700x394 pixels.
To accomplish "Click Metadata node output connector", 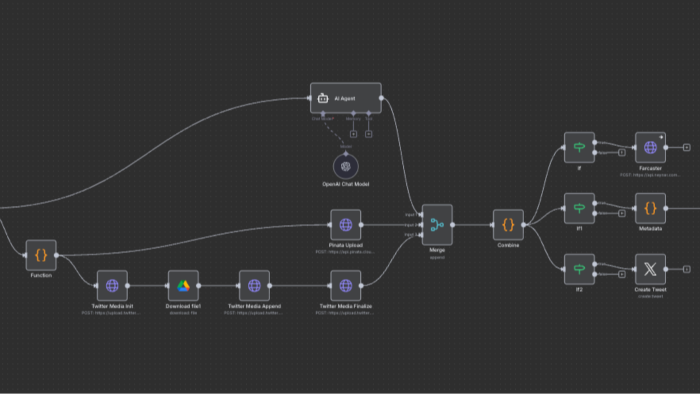I will pos(665,208).
